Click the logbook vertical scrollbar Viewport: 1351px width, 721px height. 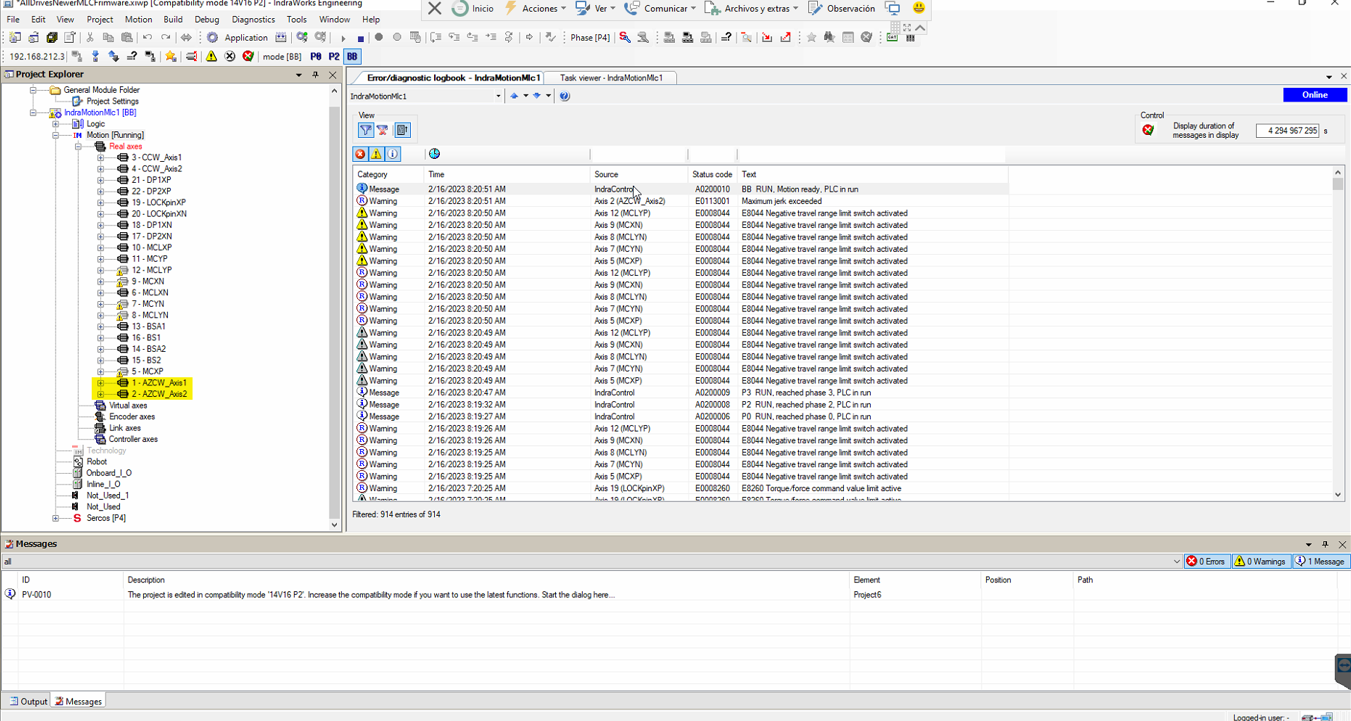[x=1338, y=335]
